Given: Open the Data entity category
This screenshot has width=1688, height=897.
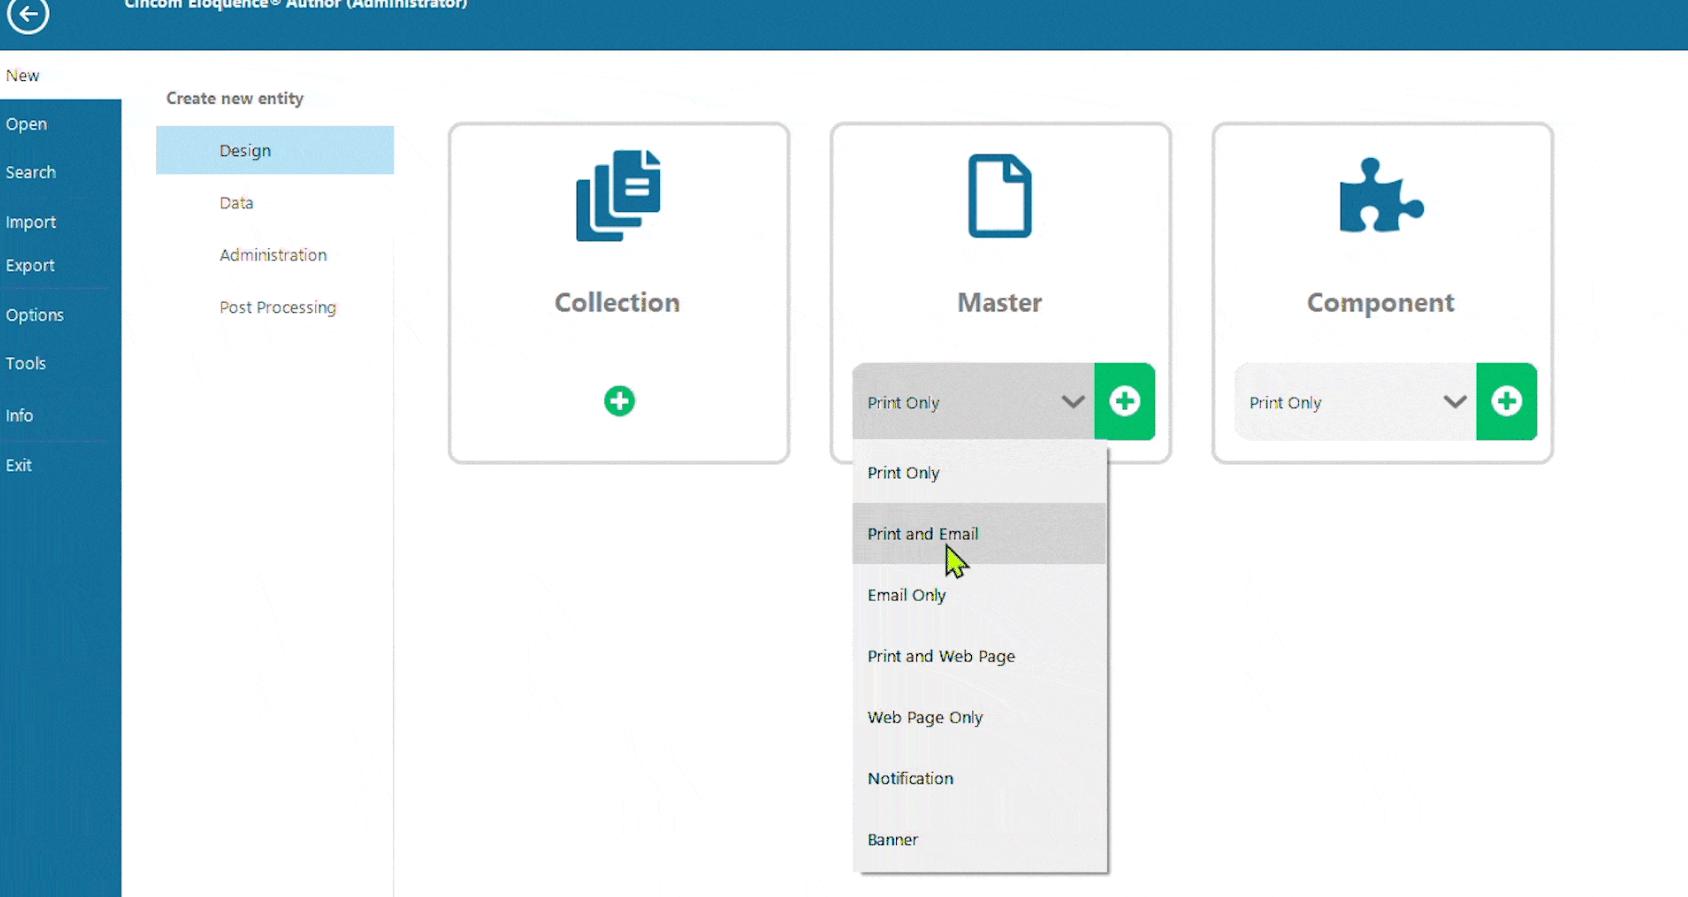Looking at the screenshot, I should 236,203.
